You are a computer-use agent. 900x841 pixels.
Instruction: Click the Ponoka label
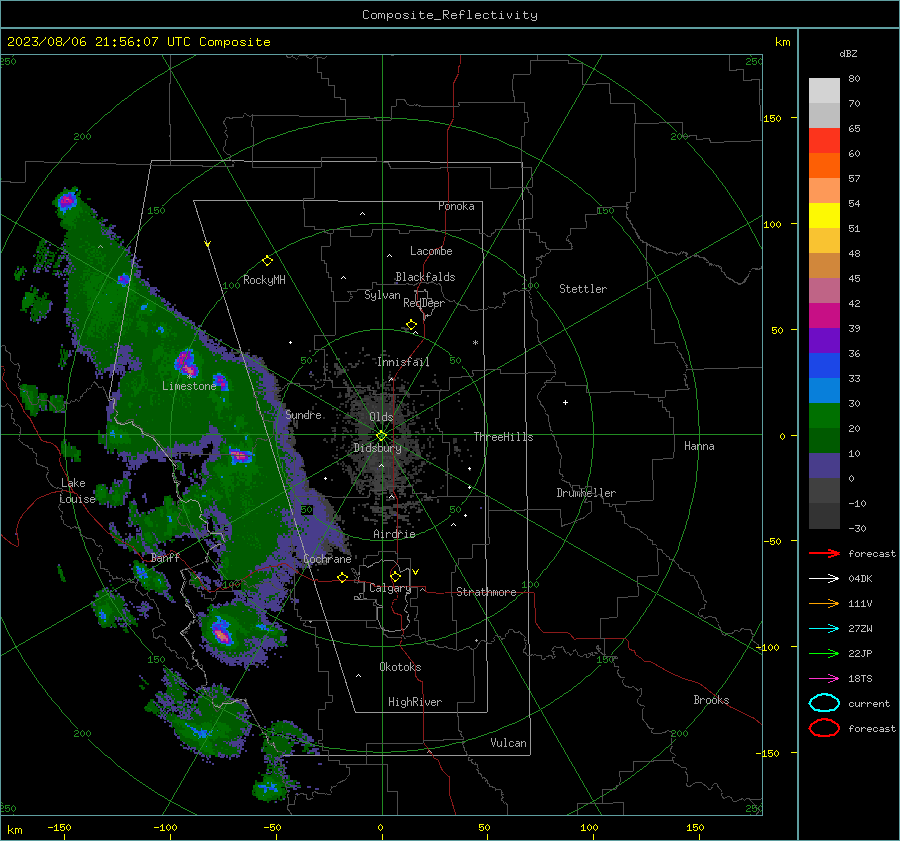click(x=456, y=206)
